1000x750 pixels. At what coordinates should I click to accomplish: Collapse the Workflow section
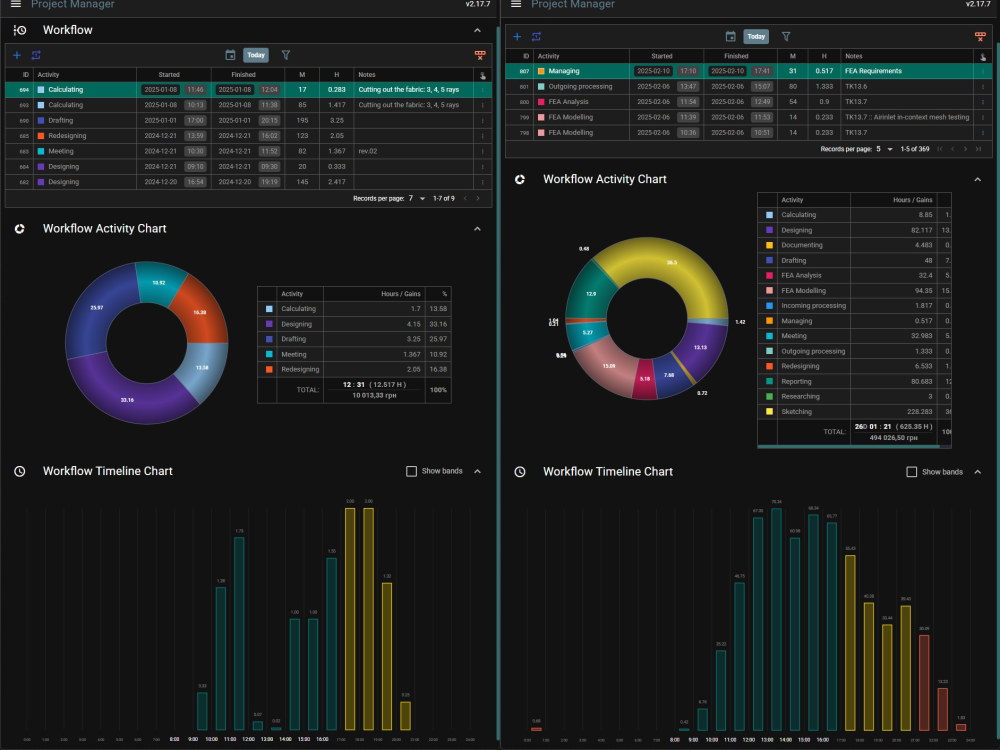(477, 30)
